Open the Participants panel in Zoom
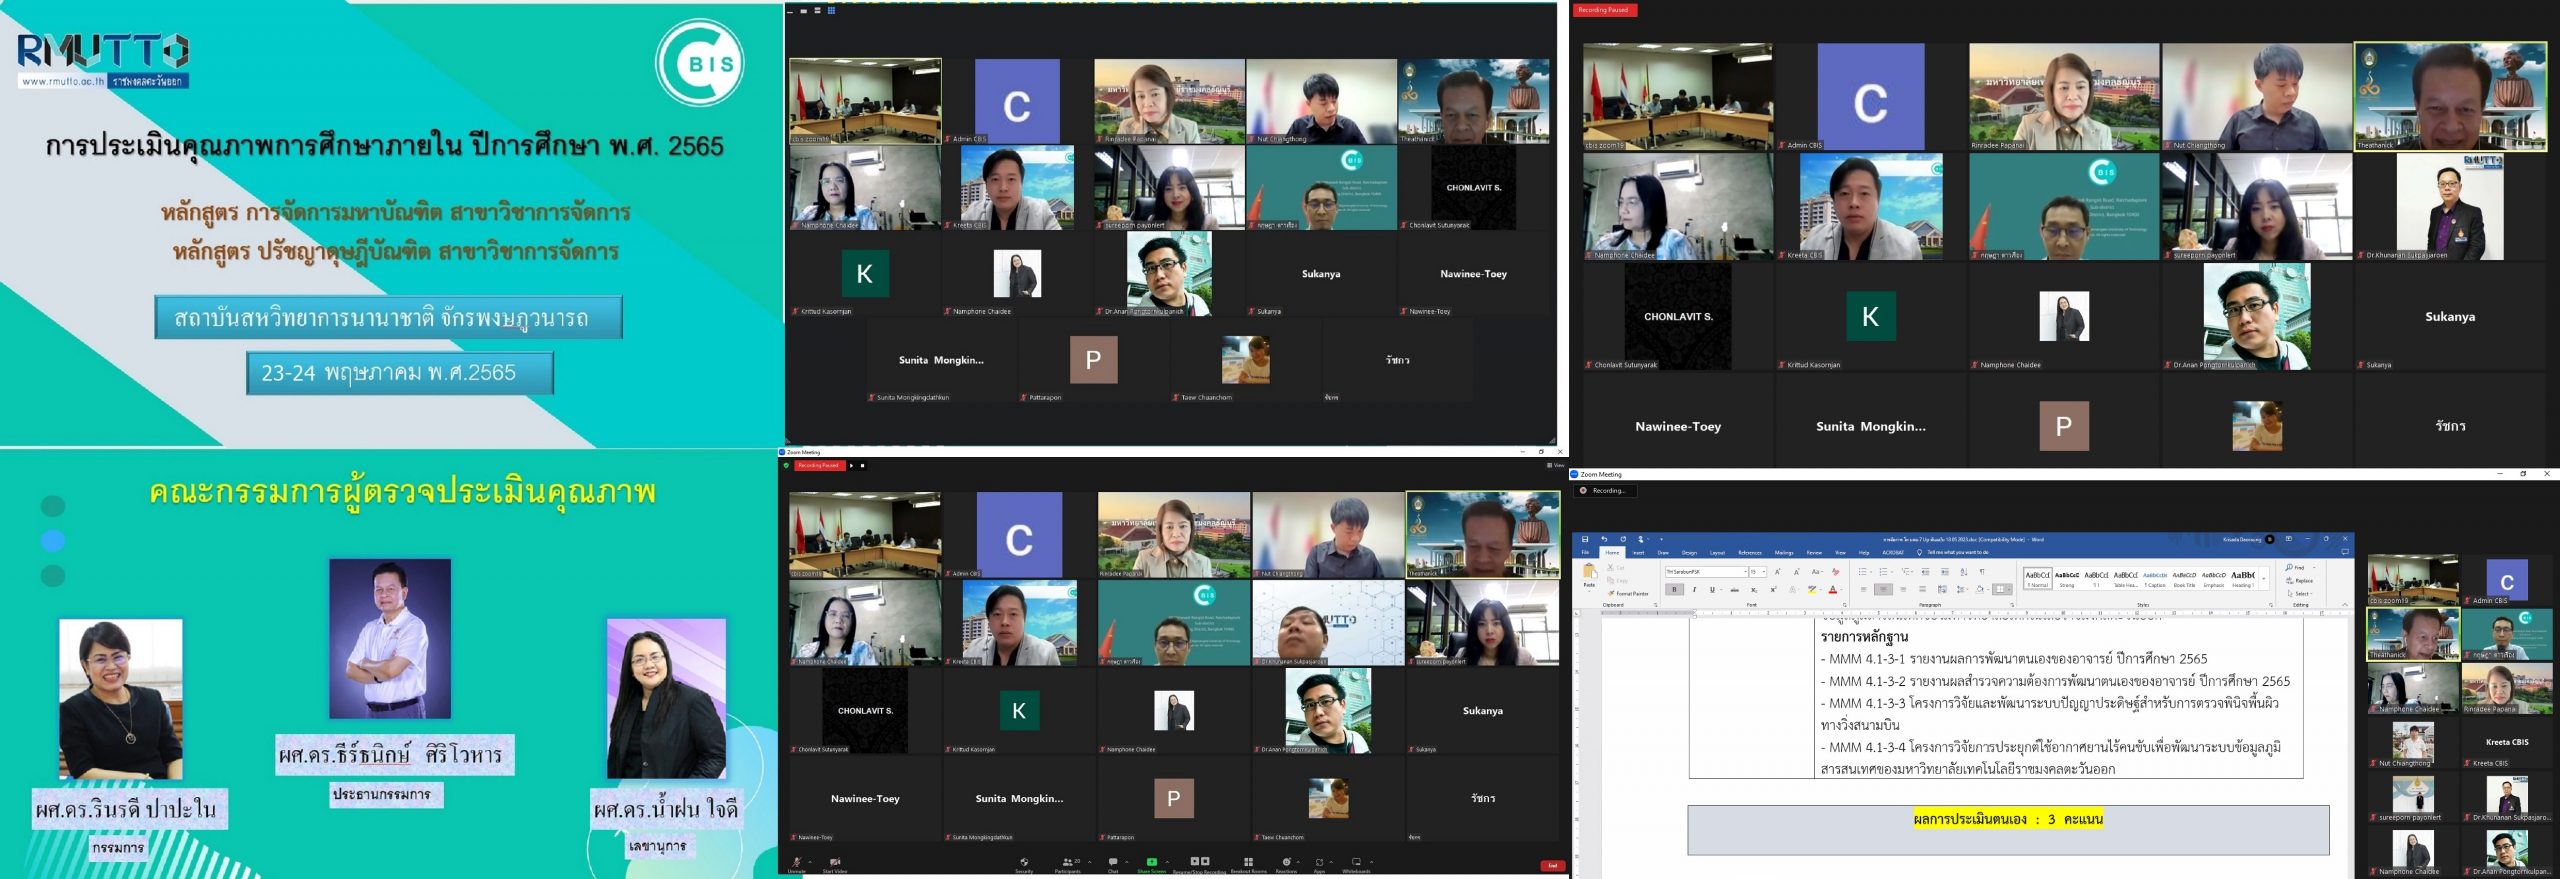The height and width of the screenshot is (879, 2560). pos(1067,862)
